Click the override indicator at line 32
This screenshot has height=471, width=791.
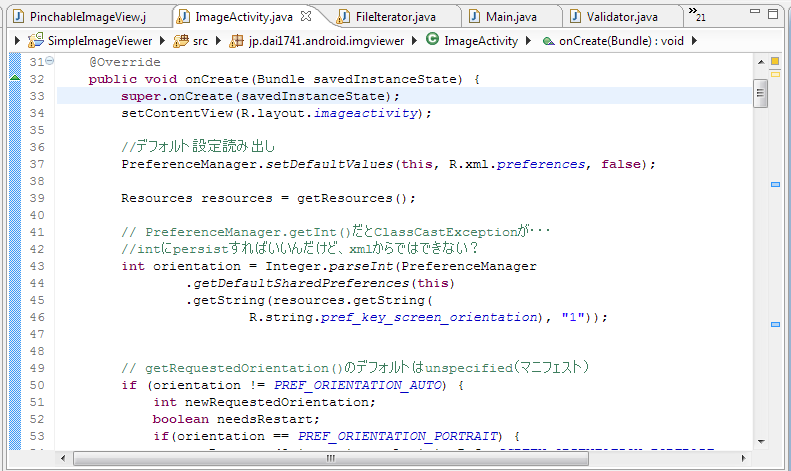pyautogui.click(x=15, y=78)
